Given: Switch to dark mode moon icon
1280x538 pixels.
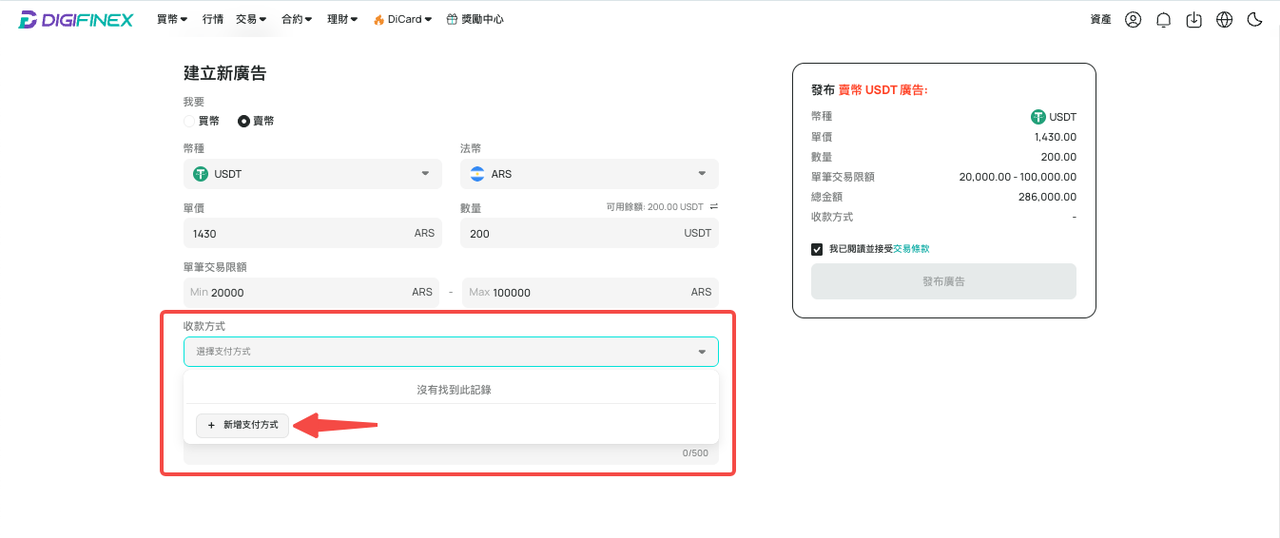Looking at the screenshot, I should 1255,19.
